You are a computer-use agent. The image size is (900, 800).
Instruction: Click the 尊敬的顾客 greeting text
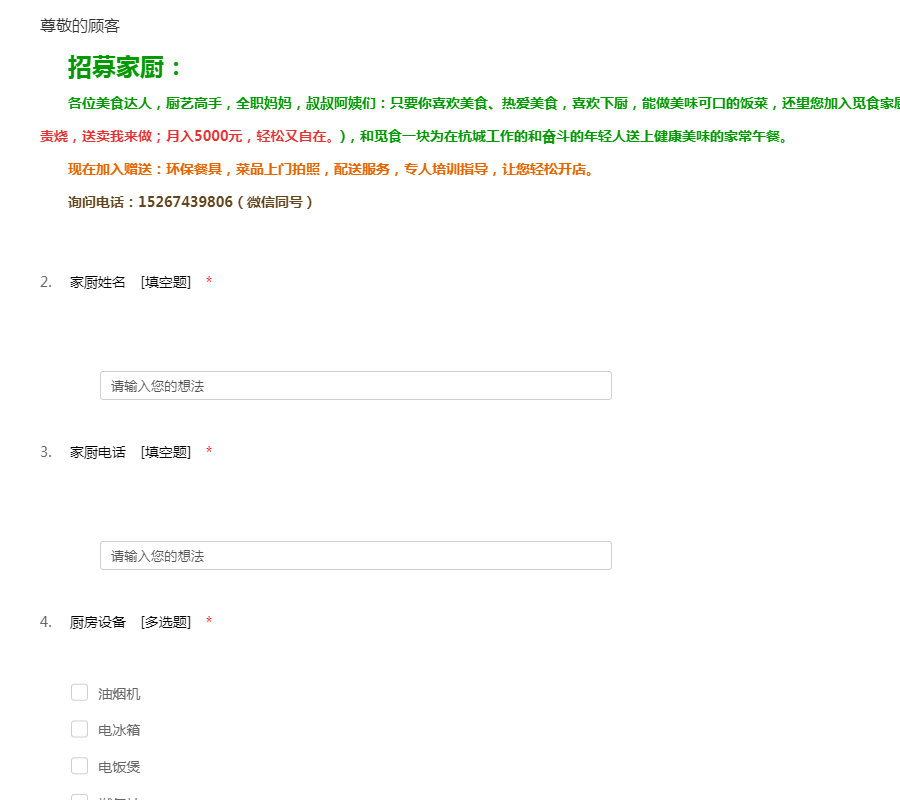click(x=80, y=26)
